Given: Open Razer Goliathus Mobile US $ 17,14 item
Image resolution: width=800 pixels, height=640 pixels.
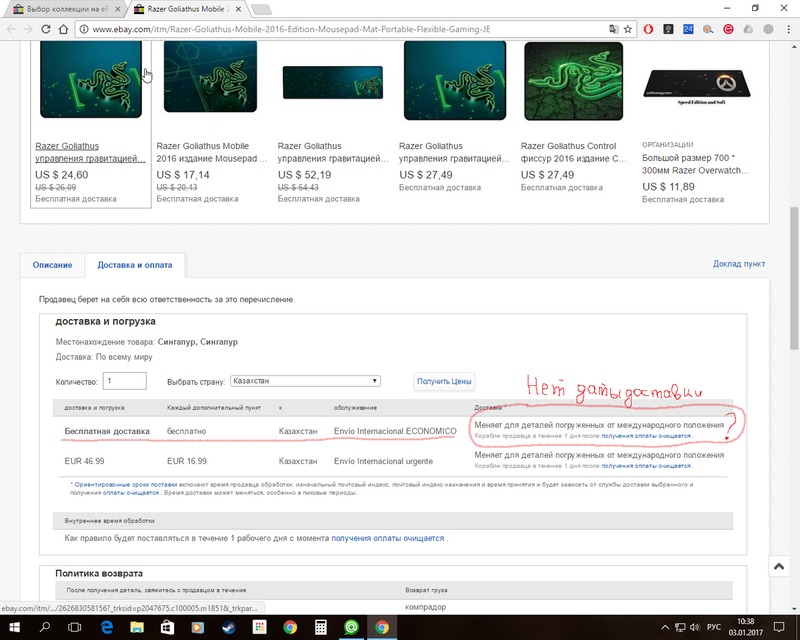Looking at the screenshot, I should pyautogui.click(x=212, y=152).
